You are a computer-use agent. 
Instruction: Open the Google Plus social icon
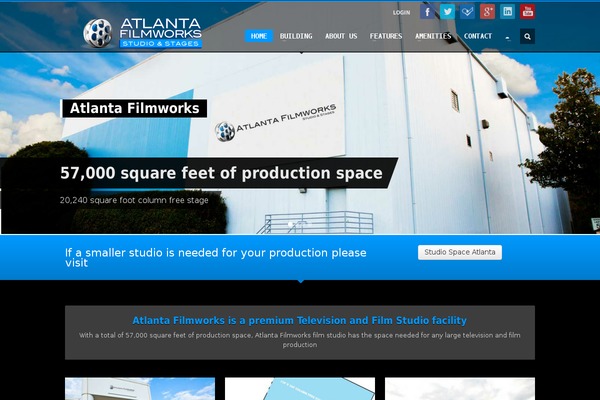[487, 12]
